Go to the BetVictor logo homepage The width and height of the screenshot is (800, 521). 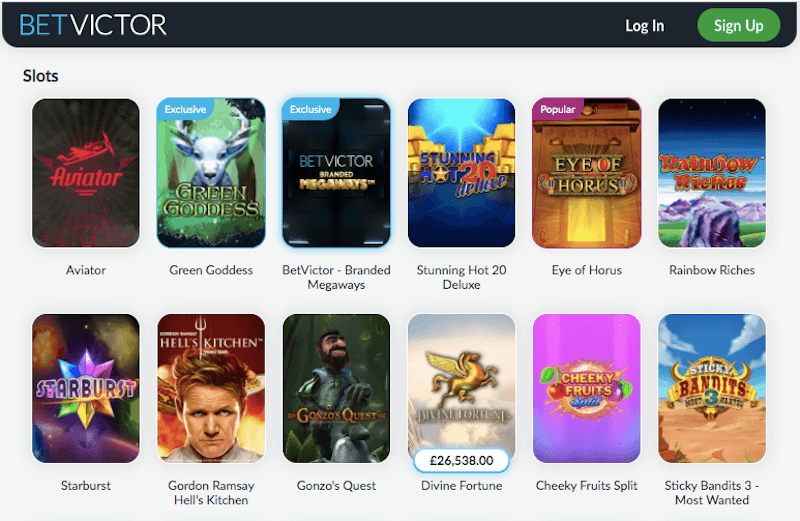93,25
